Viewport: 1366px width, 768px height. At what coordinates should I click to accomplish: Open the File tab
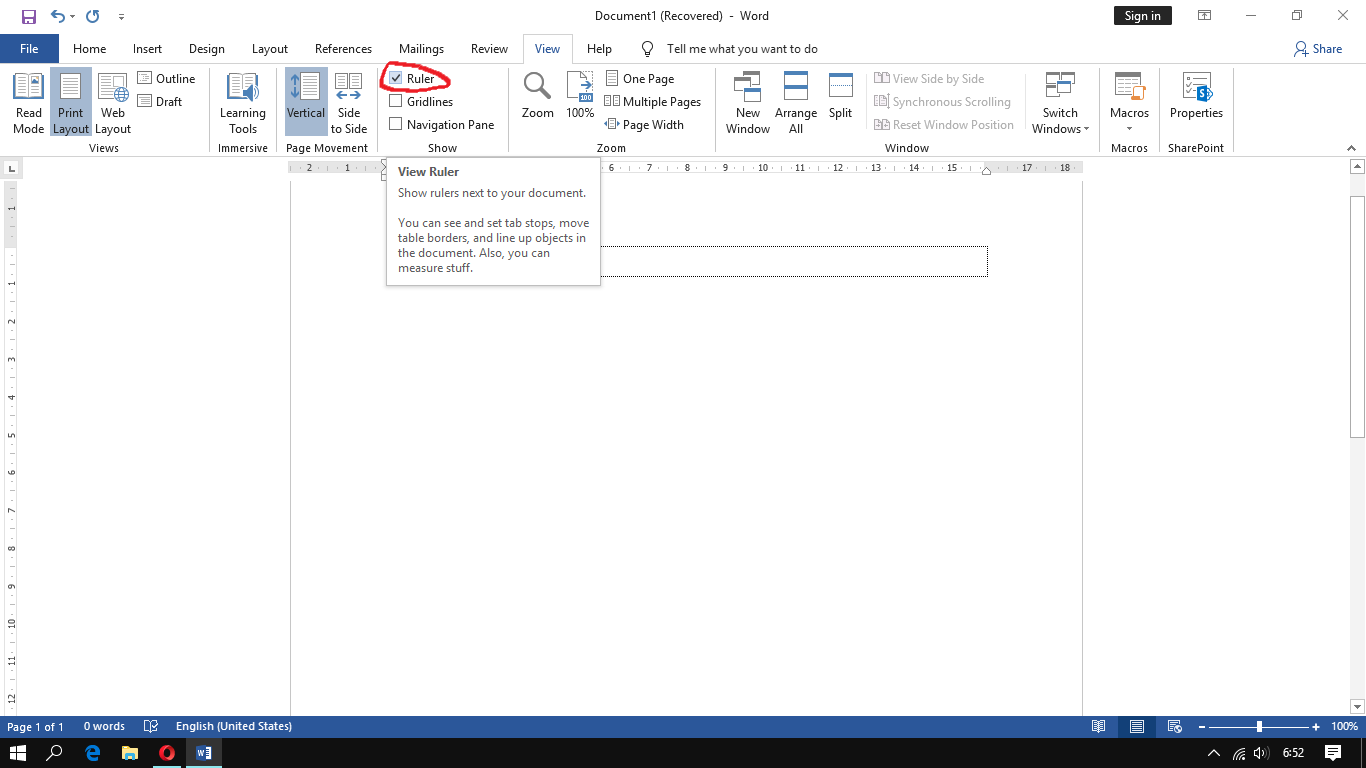point(29,49)
